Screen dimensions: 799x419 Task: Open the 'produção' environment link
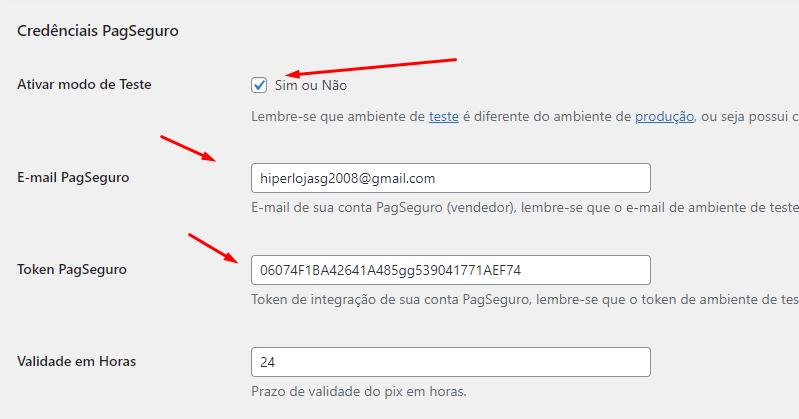pyautogui.click(x=664, y=117)
